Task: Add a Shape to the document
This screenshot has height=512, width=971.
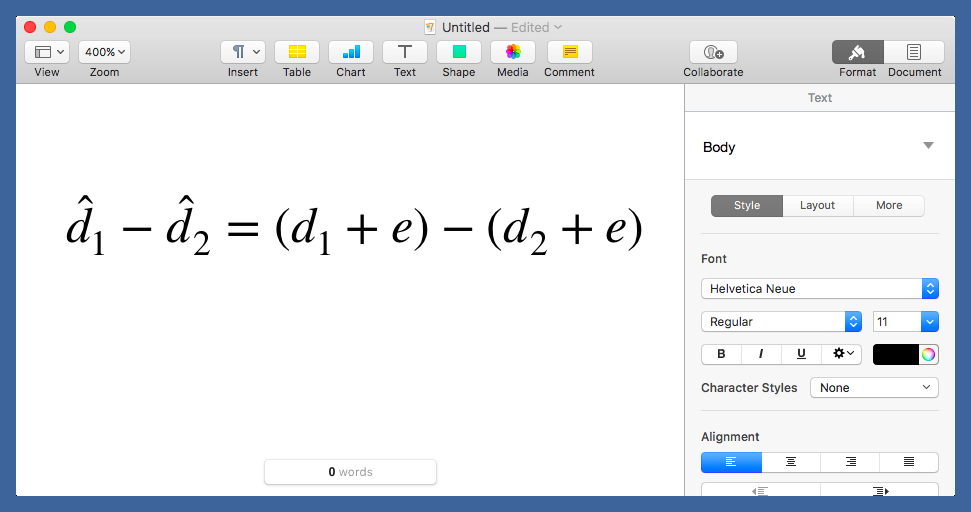Action: click(x=459, y=52)
